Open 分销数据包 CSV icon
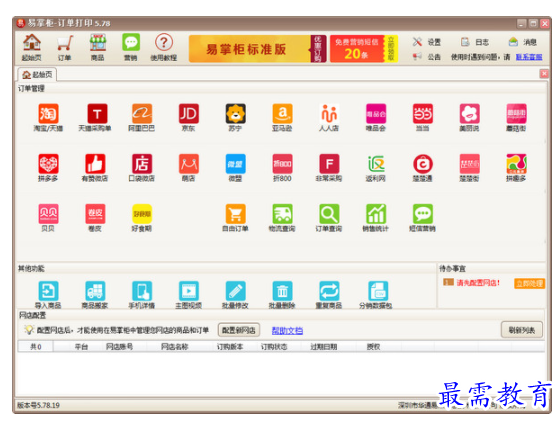The height and width of the screenshot is (426, 560). (x=376, y=295)
